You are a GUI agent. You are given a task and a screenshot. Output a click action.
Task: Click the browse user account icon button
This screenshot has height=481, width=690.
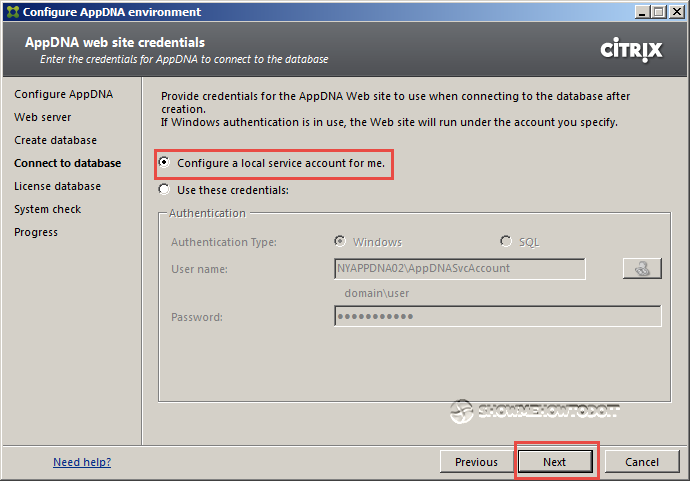pos(642,268)
